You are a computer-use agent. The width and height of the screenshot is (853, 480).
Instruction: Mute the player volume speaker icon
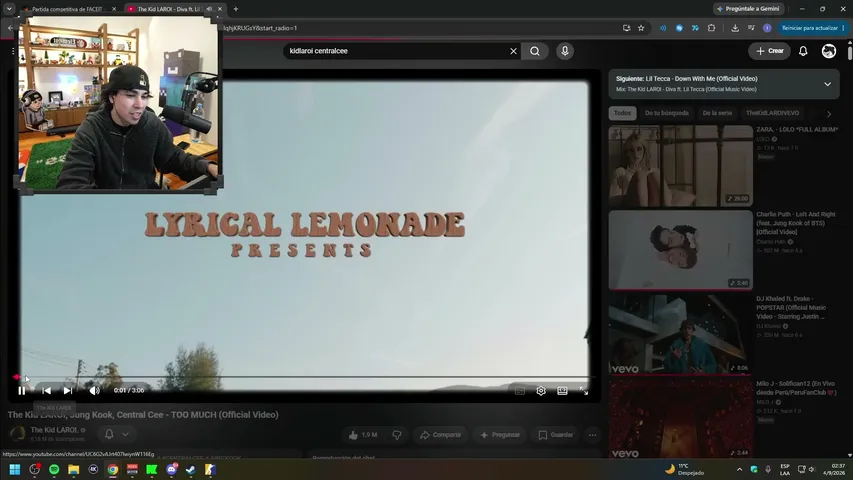click(94, 390)
